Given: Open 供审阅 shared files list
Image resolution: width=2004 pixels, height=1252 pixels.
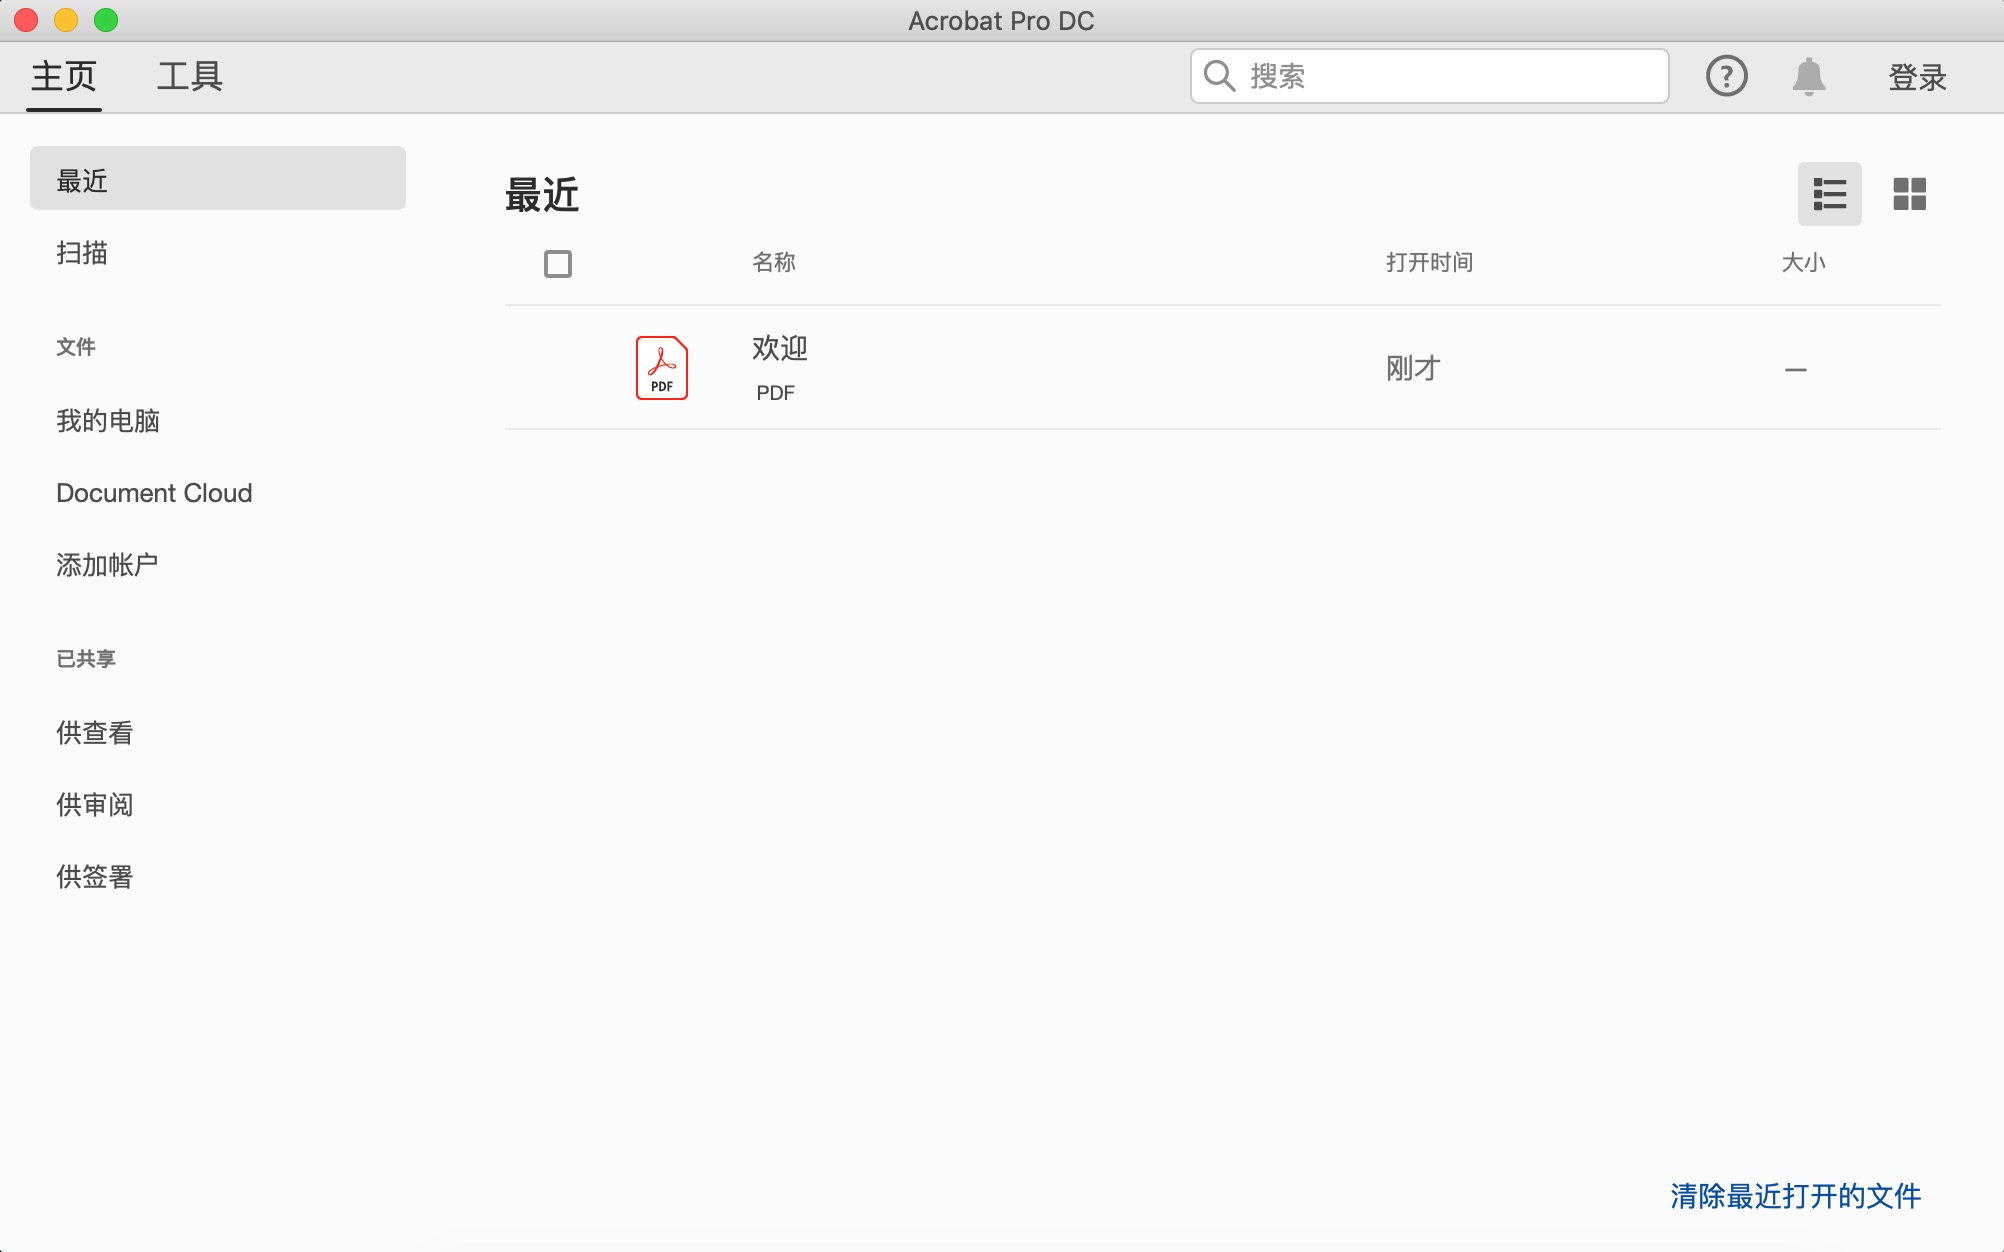Looking at the screenshot, I should coord(95,805).
